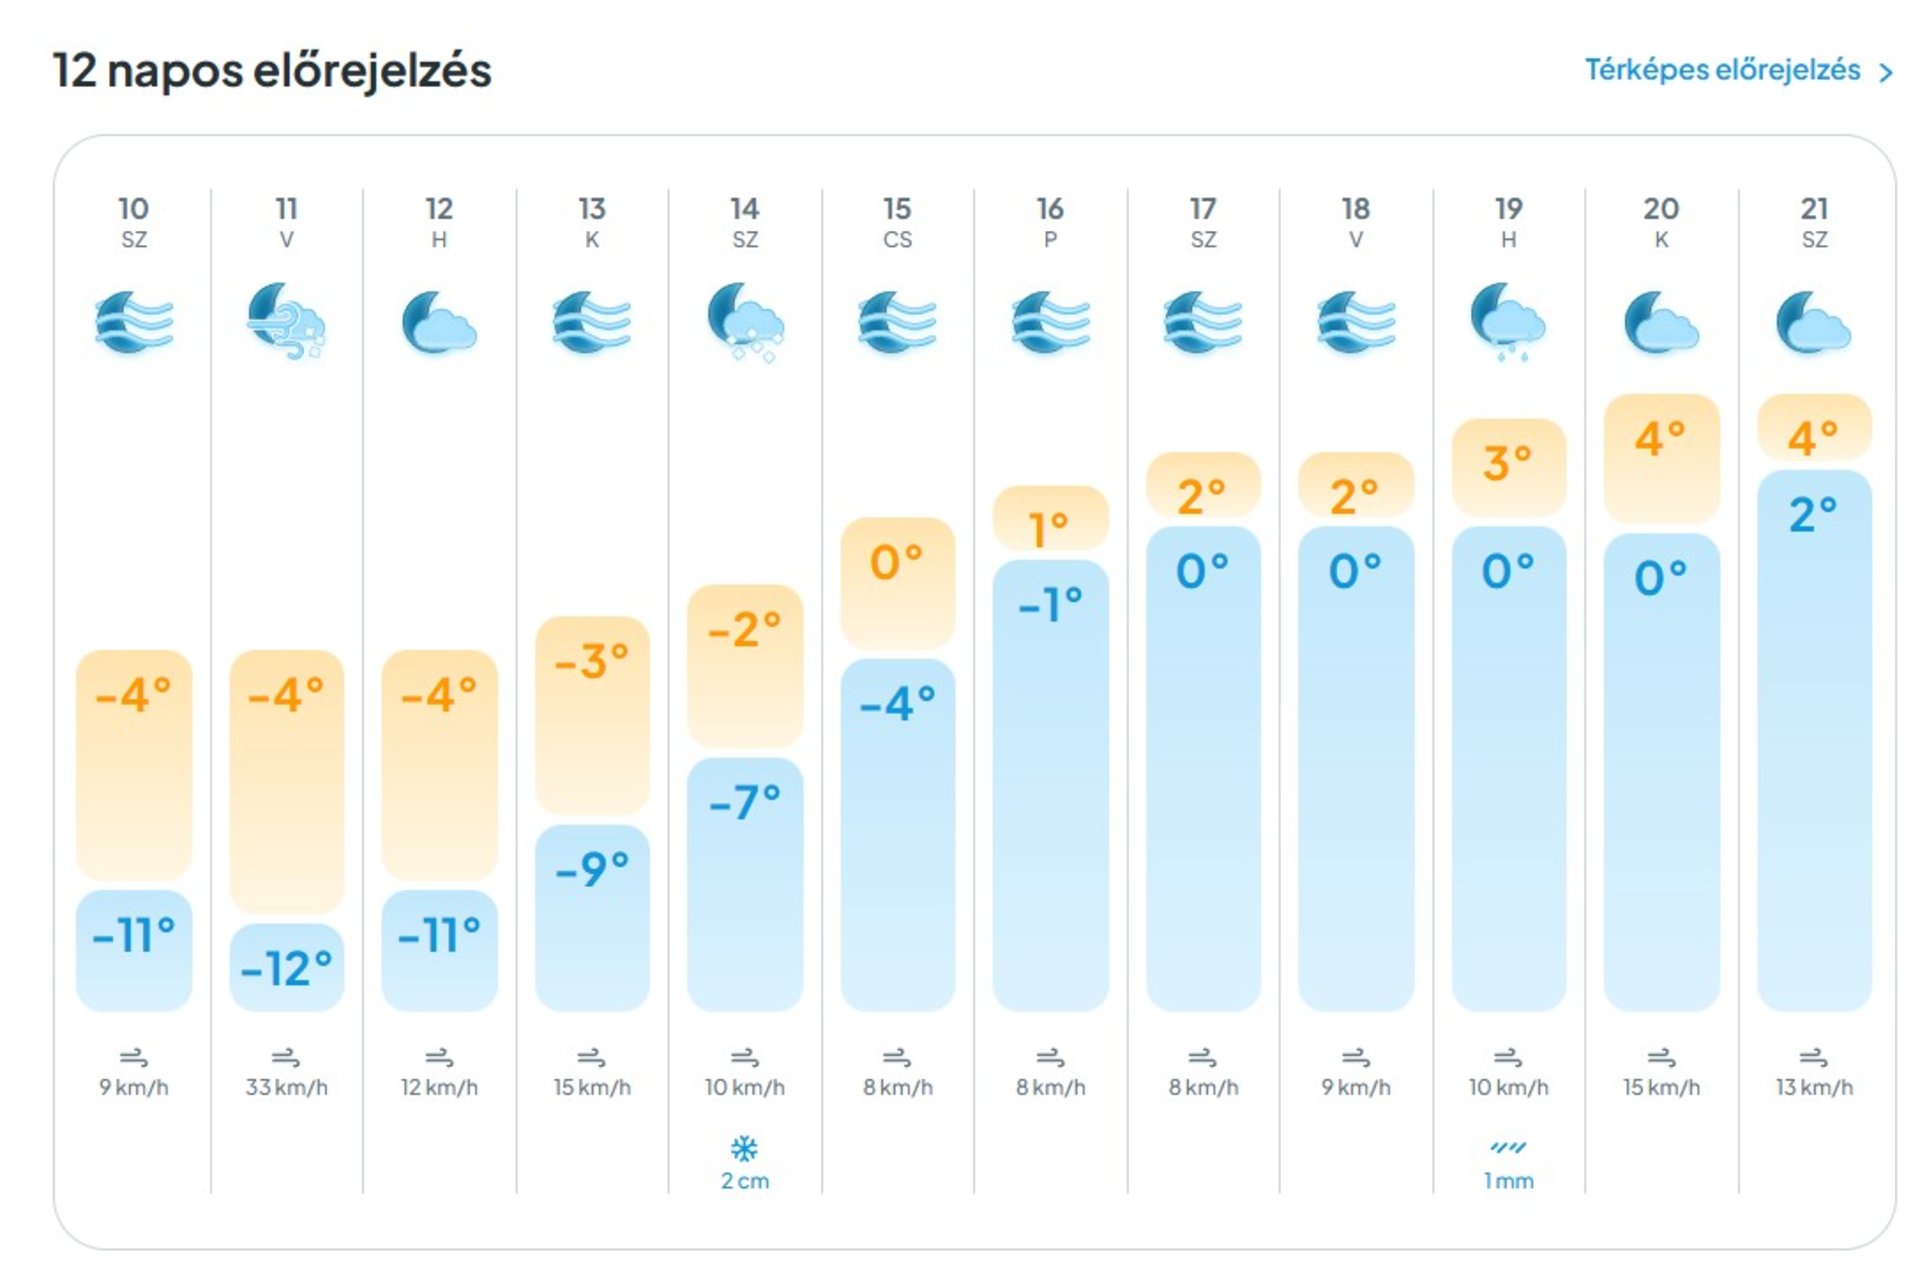Screen dimensions: 1920x1275
Task: Click the chevron next to Térképes előrejelzés
Action: pos(1886,73)
